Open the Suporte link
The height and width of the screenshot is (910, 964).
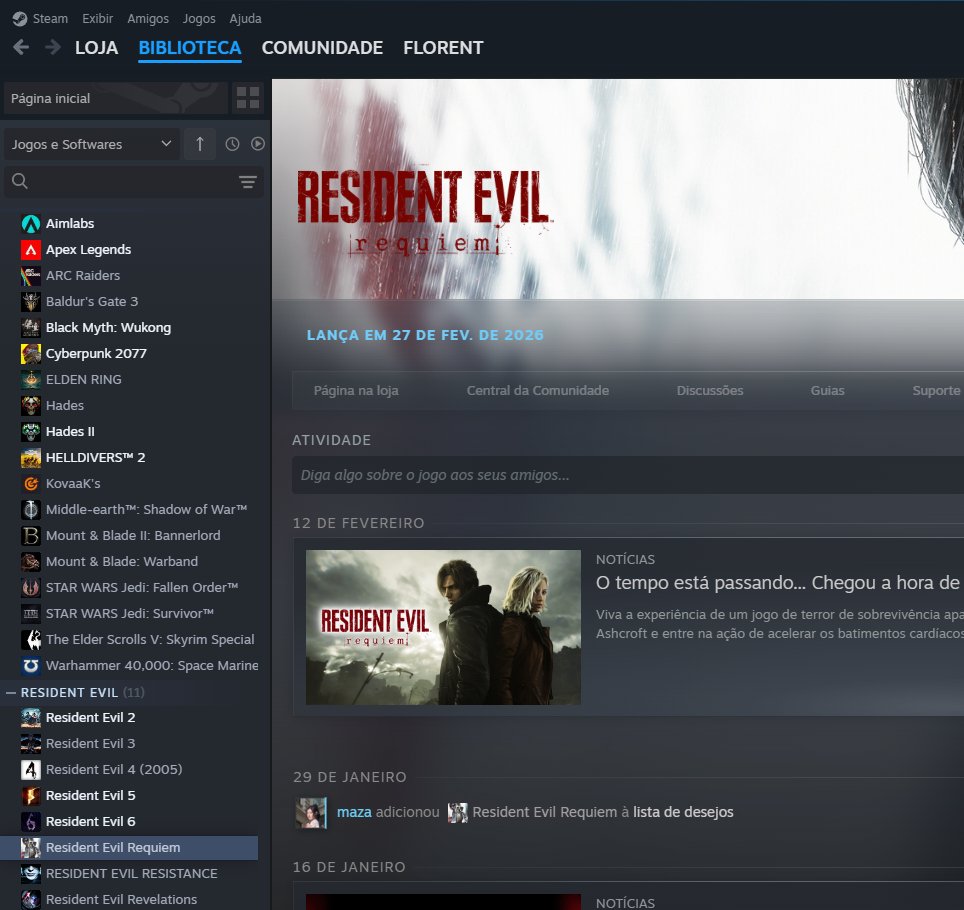click(x=936, y=390)
